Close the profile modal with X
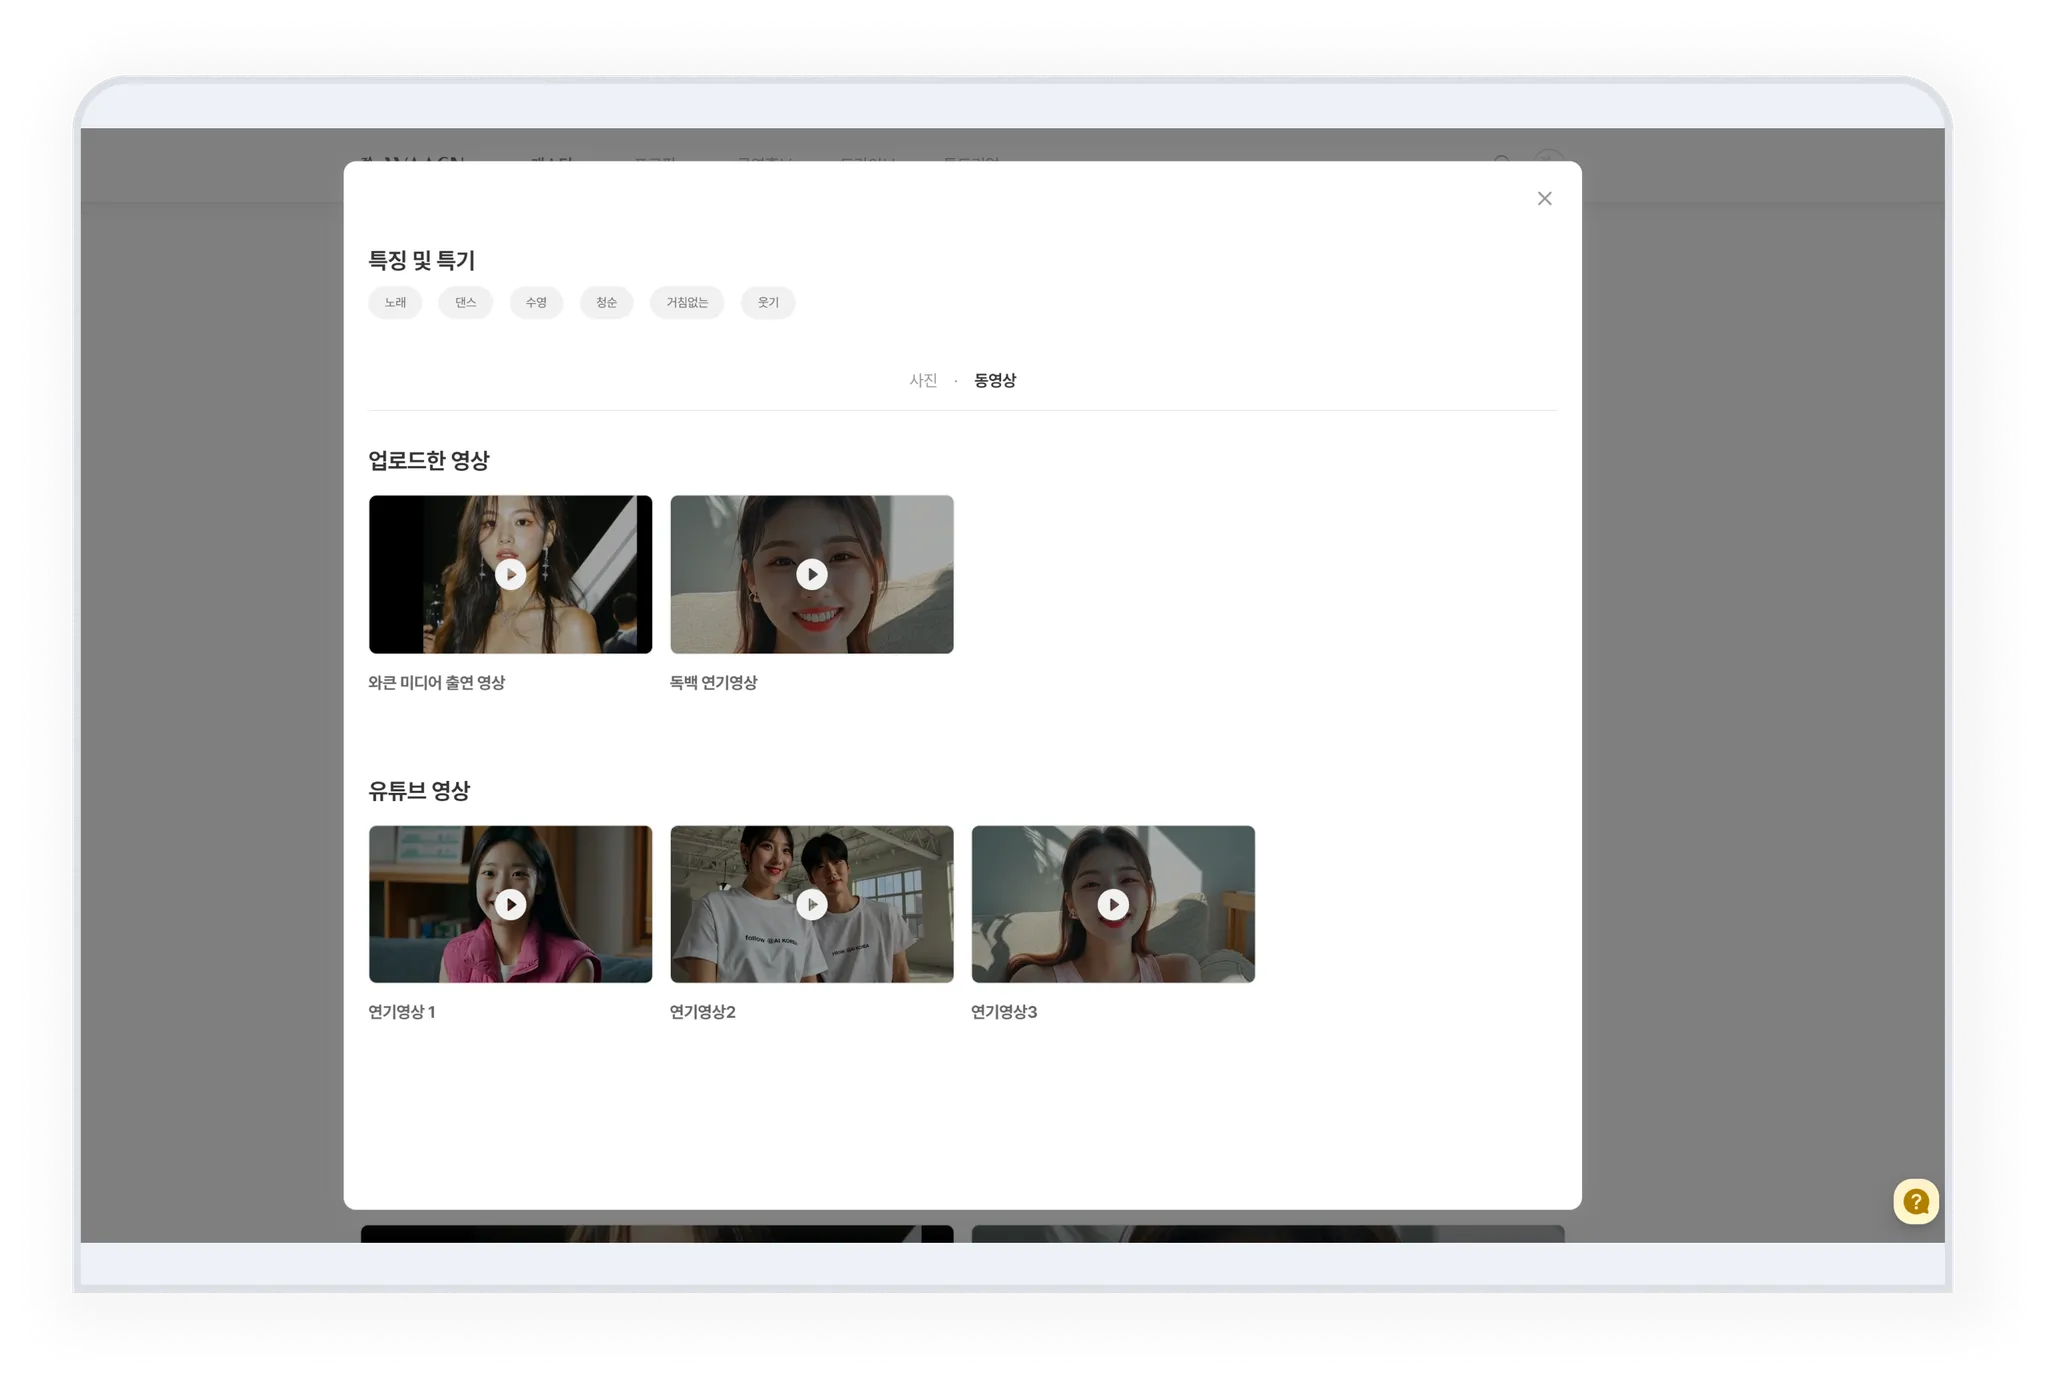The image size is (2048, 1385). click(x=1544, y=199)
